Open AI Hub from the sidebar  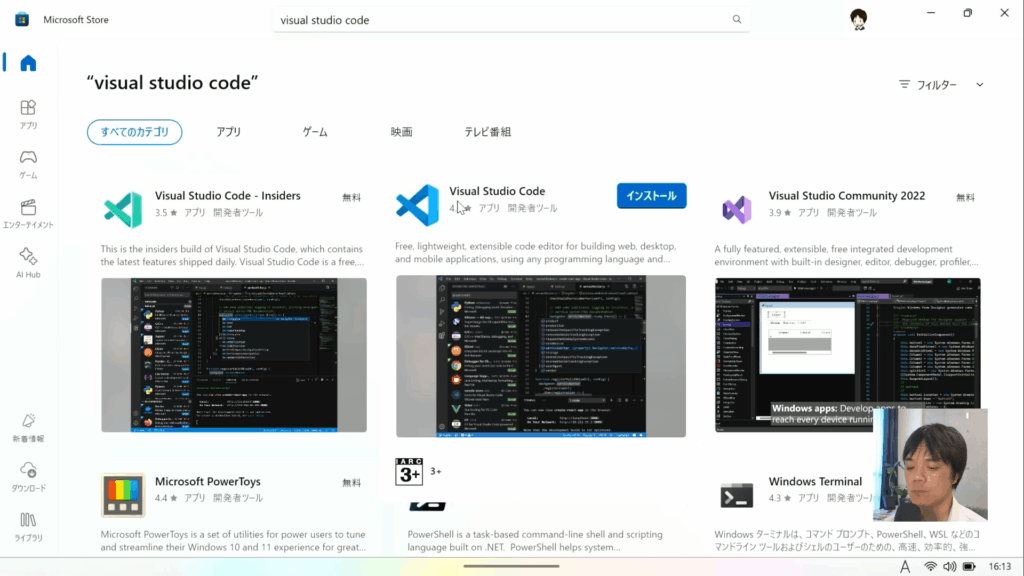pos(28,262)
